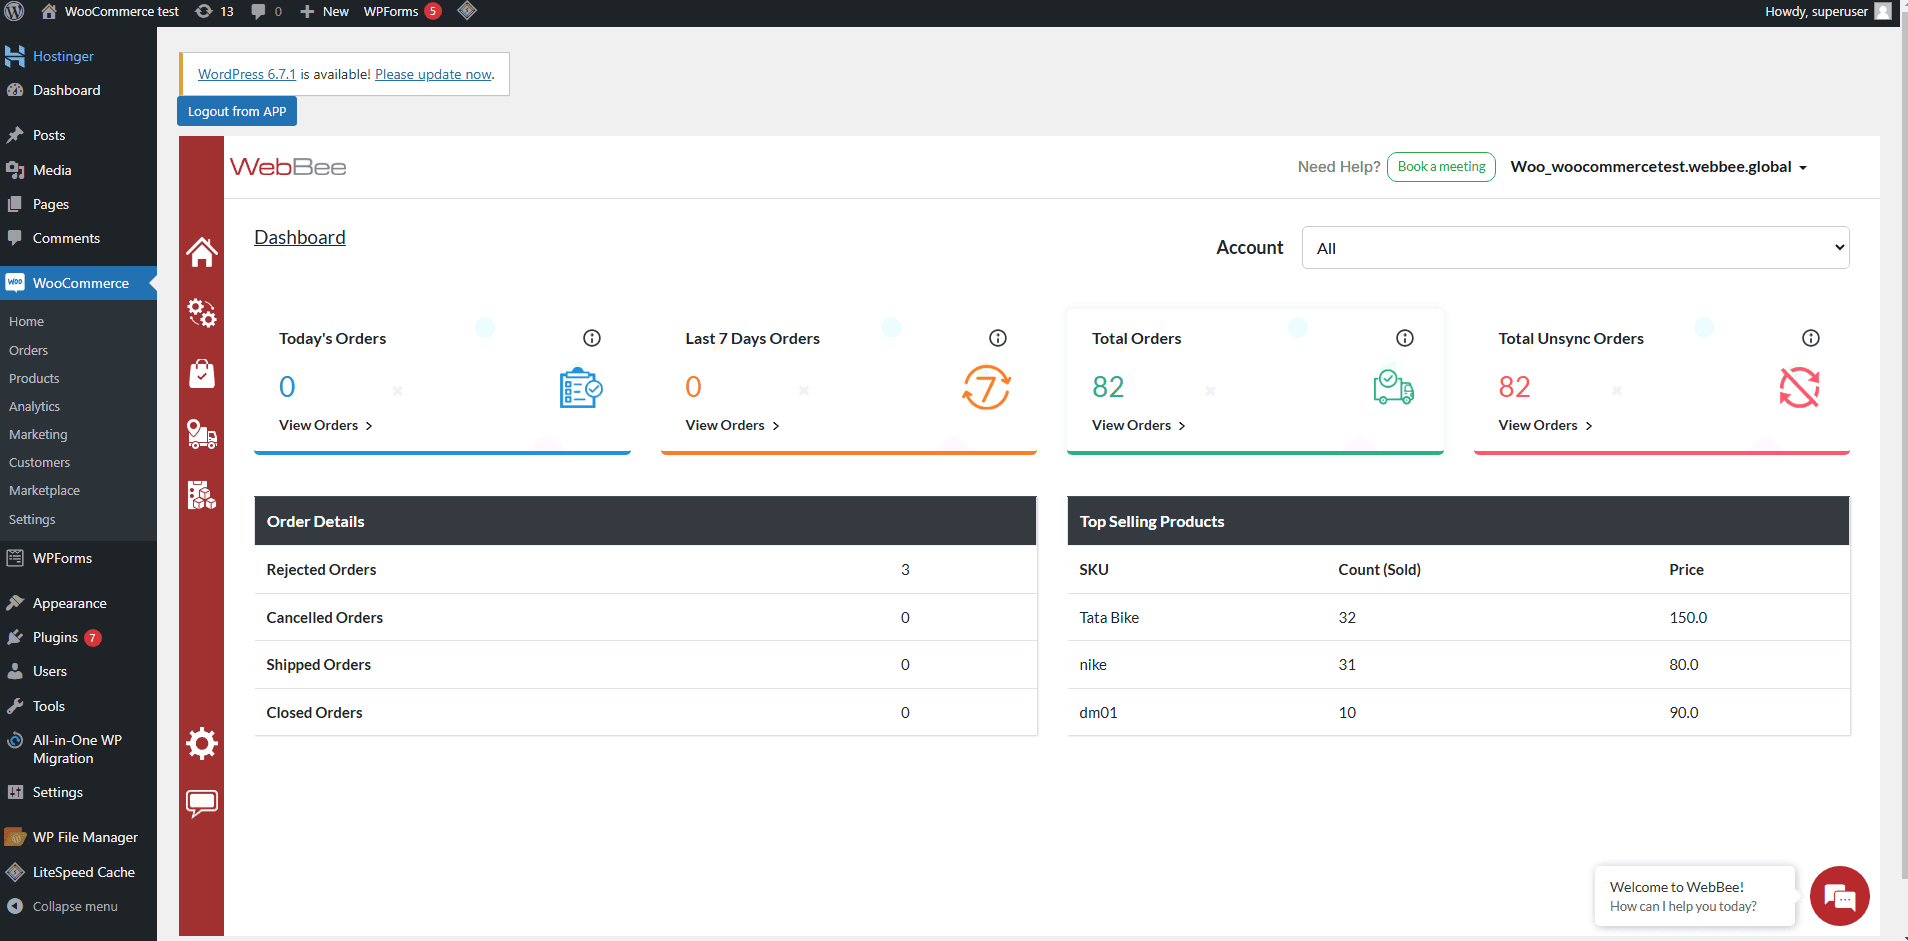Open the inventory boxes icon in WebBee sidebar
The width and height of the screenshot is (1908, 941).
pos(202,495)
